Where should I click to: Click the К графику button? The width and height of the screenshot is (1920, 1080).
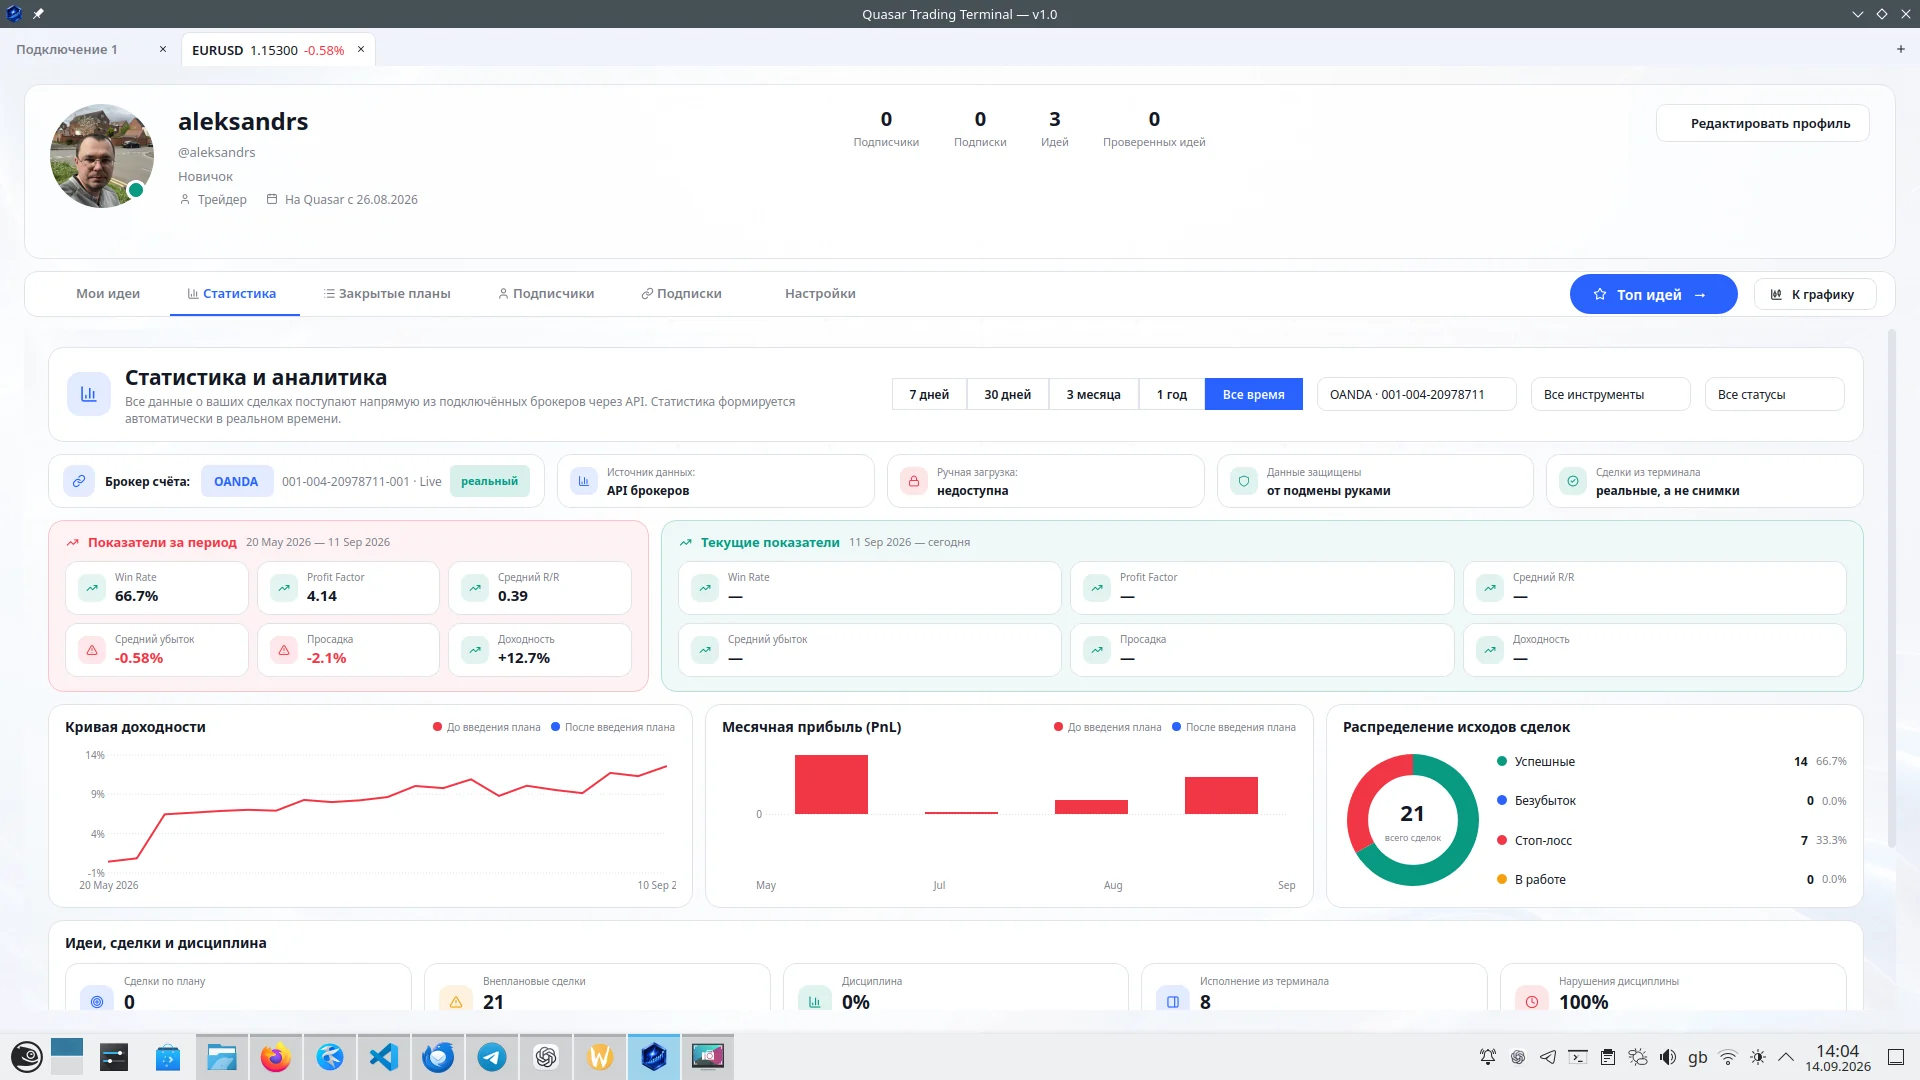[x=1815, y=294]
